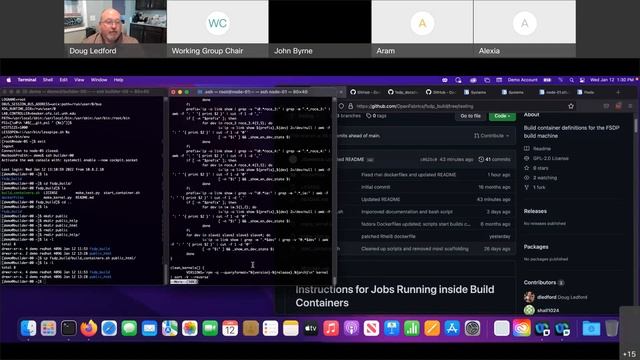The width and height of the screenshot is (640, 360).
Task: Open Messages in the dock
Action: [x=129, y=328]
